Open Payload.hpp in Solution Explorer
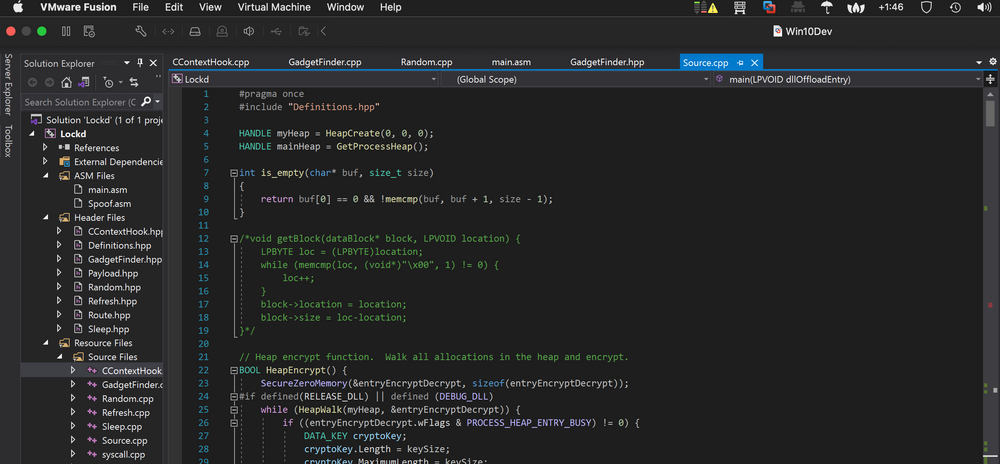The width and height of the screenshot is (1000, 464). [112, 273]
